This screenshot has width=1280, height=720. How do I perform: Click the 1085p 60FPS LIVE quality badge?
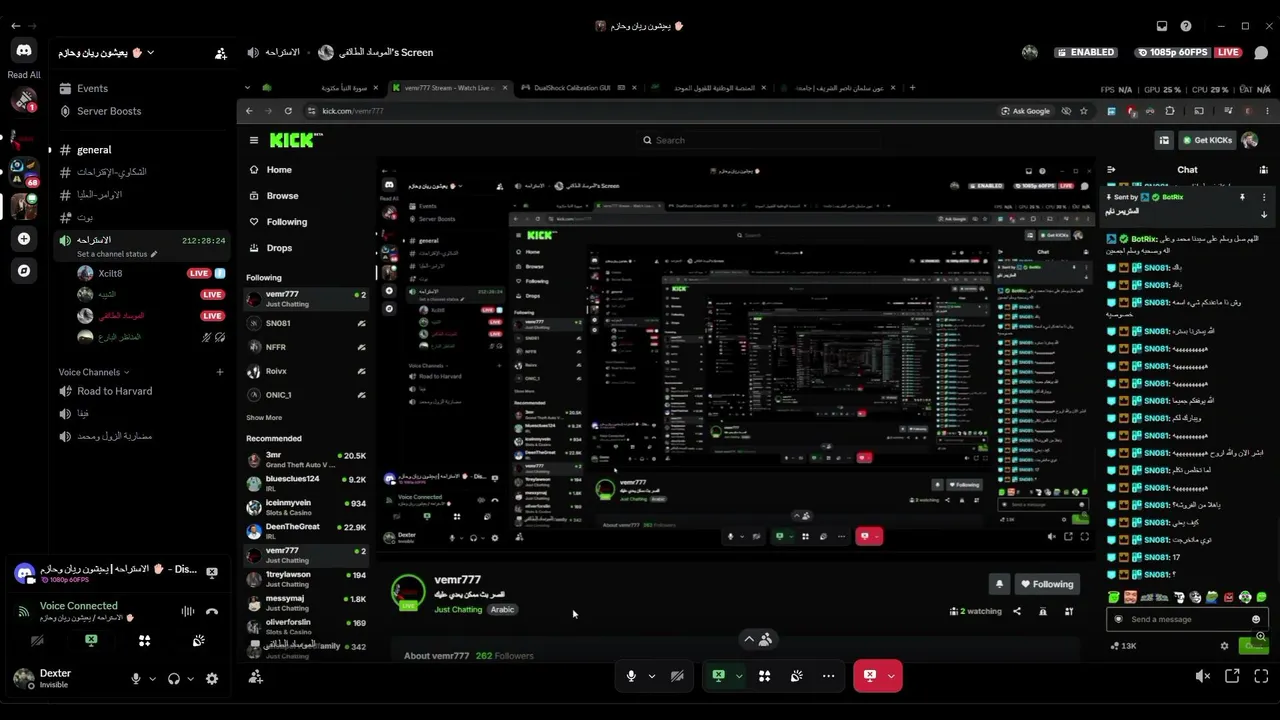pos(1189,52)
